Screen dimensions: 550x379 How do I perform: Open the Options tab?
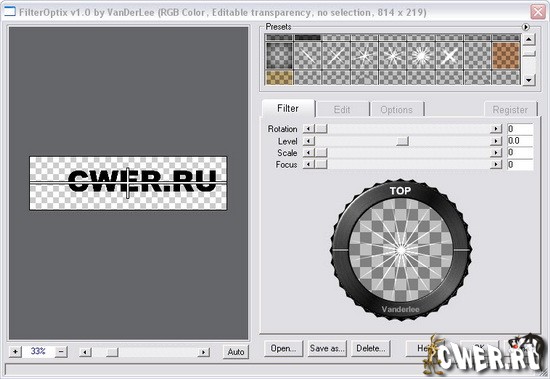pos(397,110)
